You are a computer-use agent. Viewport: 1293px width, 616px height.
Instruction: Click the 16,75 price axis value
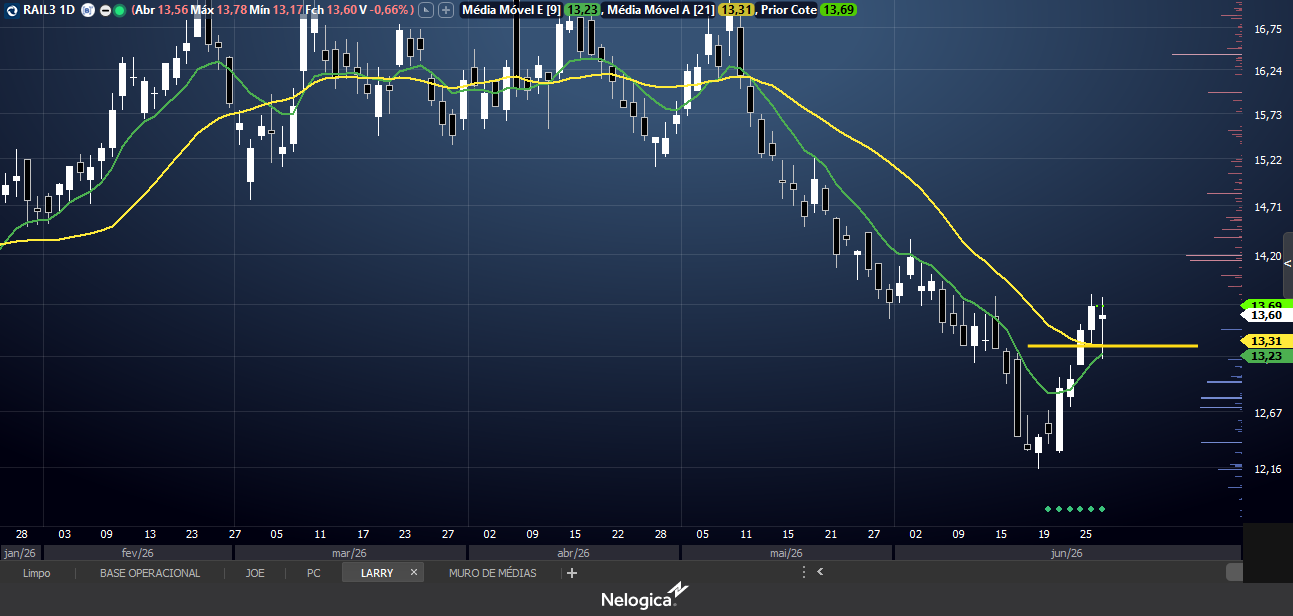point(1267,30)
